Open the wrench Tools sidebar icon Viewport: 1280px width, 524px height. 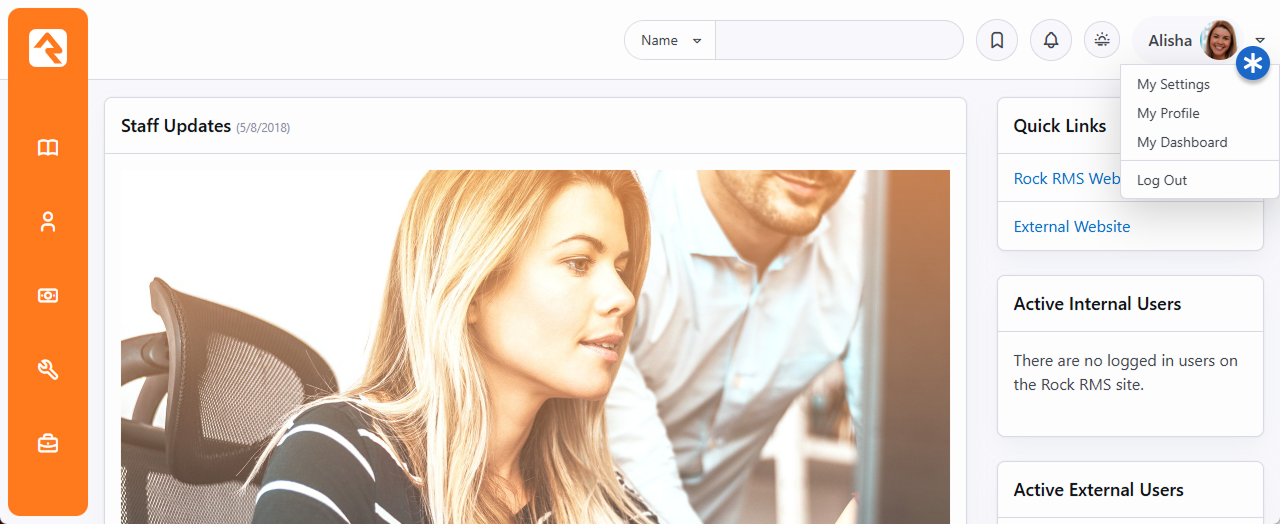pos(48,370)
